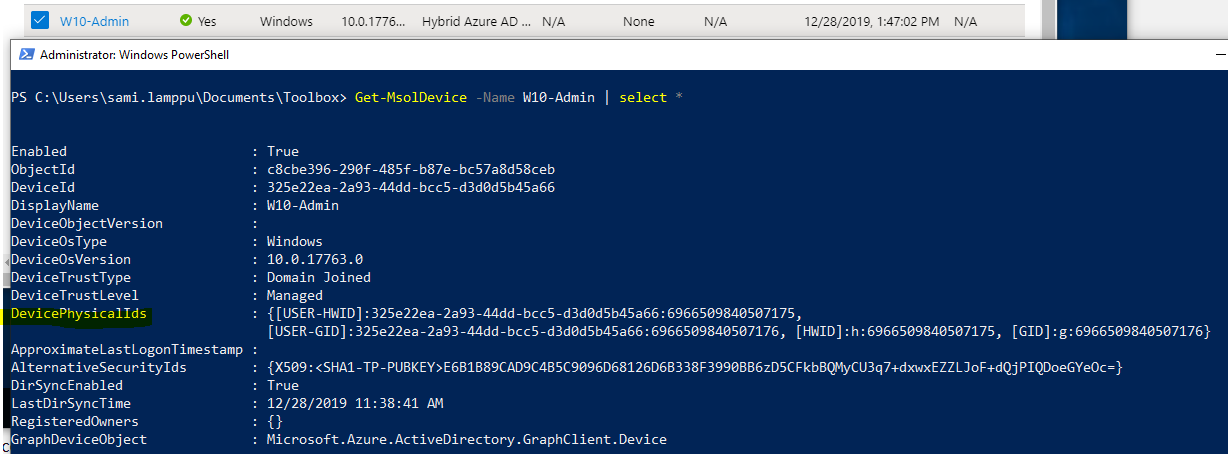Click the Windows OS cell in device row
The image size is (1228, 454).
(x=286, y=21)
